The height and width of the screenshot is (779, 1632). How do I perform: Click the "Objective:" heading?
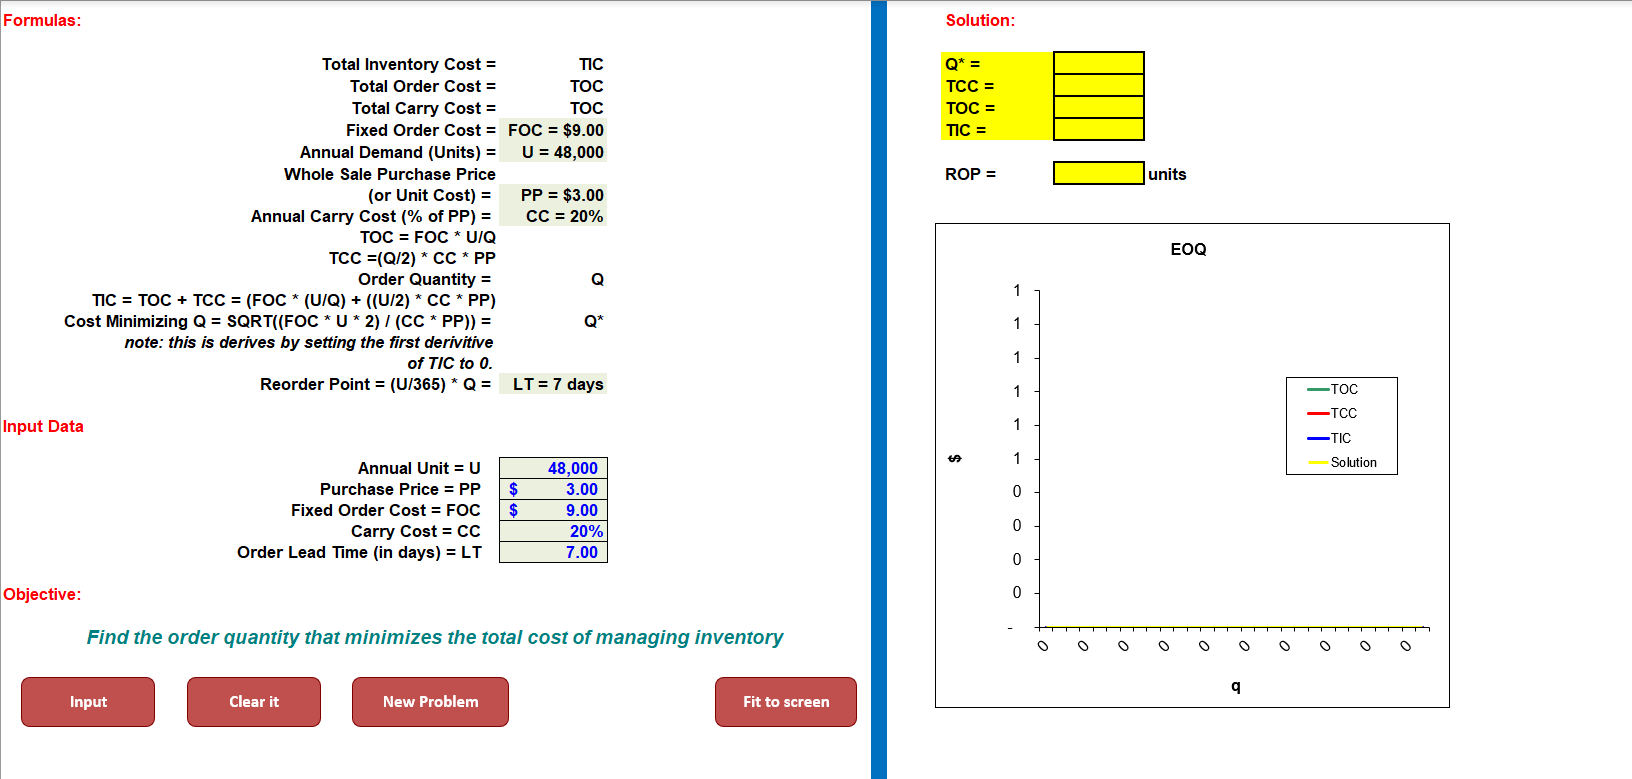[x=42, y=594]
